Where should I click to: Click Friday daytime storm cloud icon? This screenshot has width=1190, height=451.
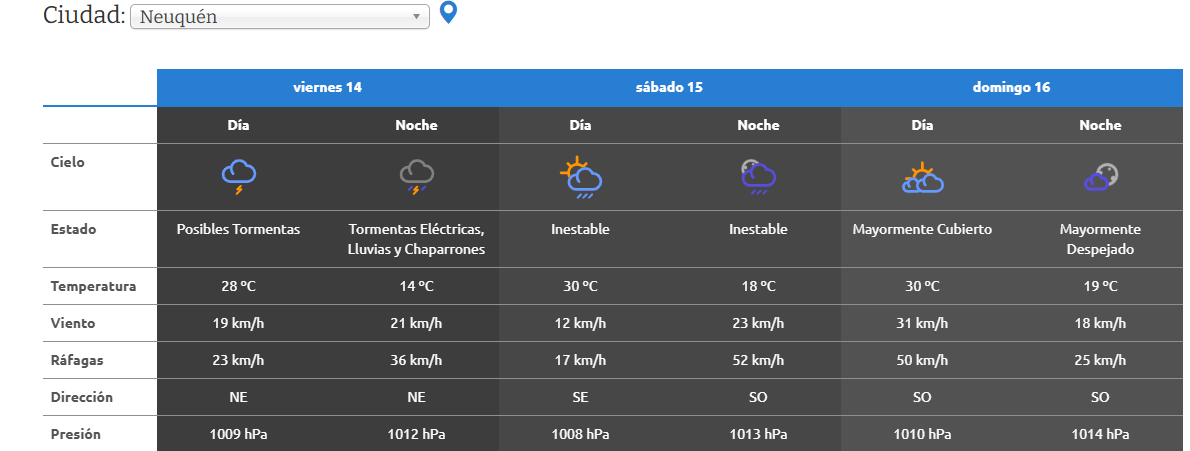click(239, 176)
